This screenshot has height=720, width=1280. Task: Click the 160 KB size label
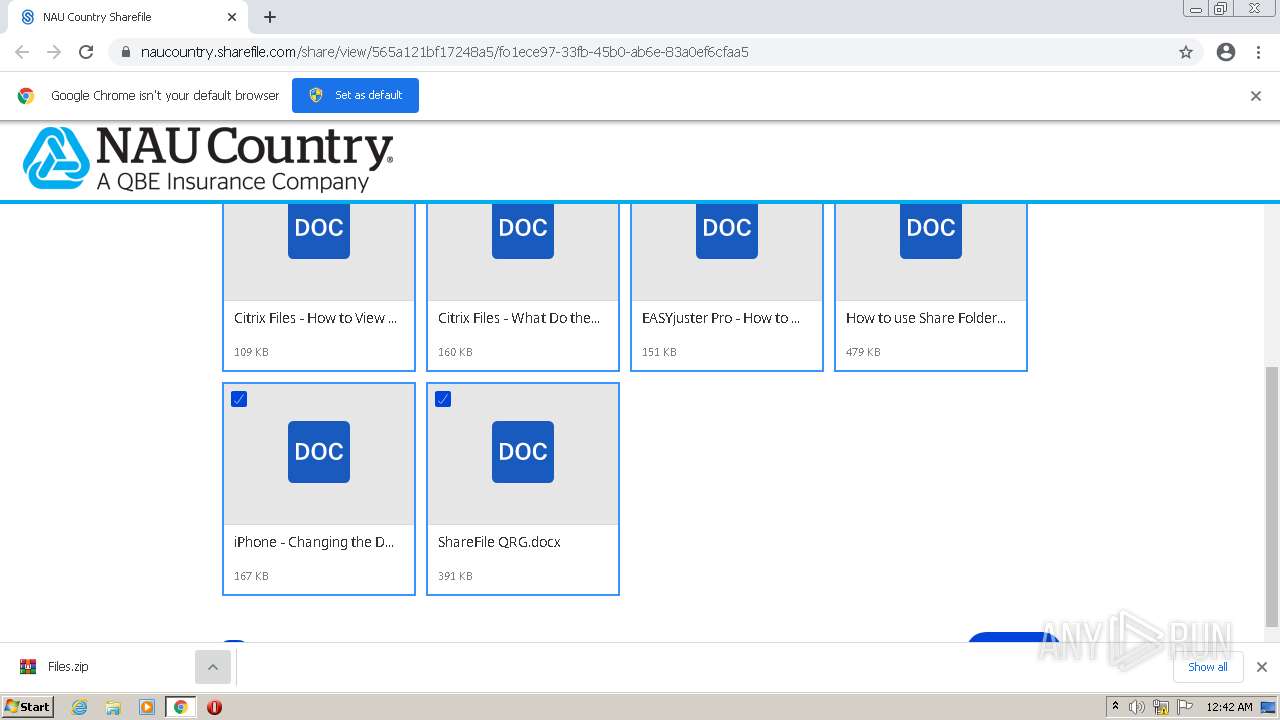(x=455, y=352)
